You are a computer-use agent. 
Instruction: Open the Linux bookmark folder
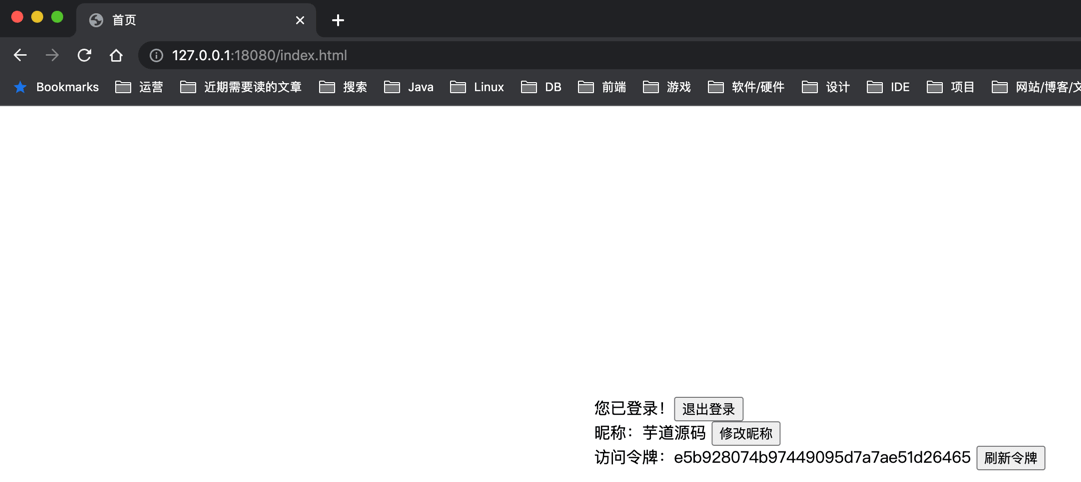[x=477, y=87]
